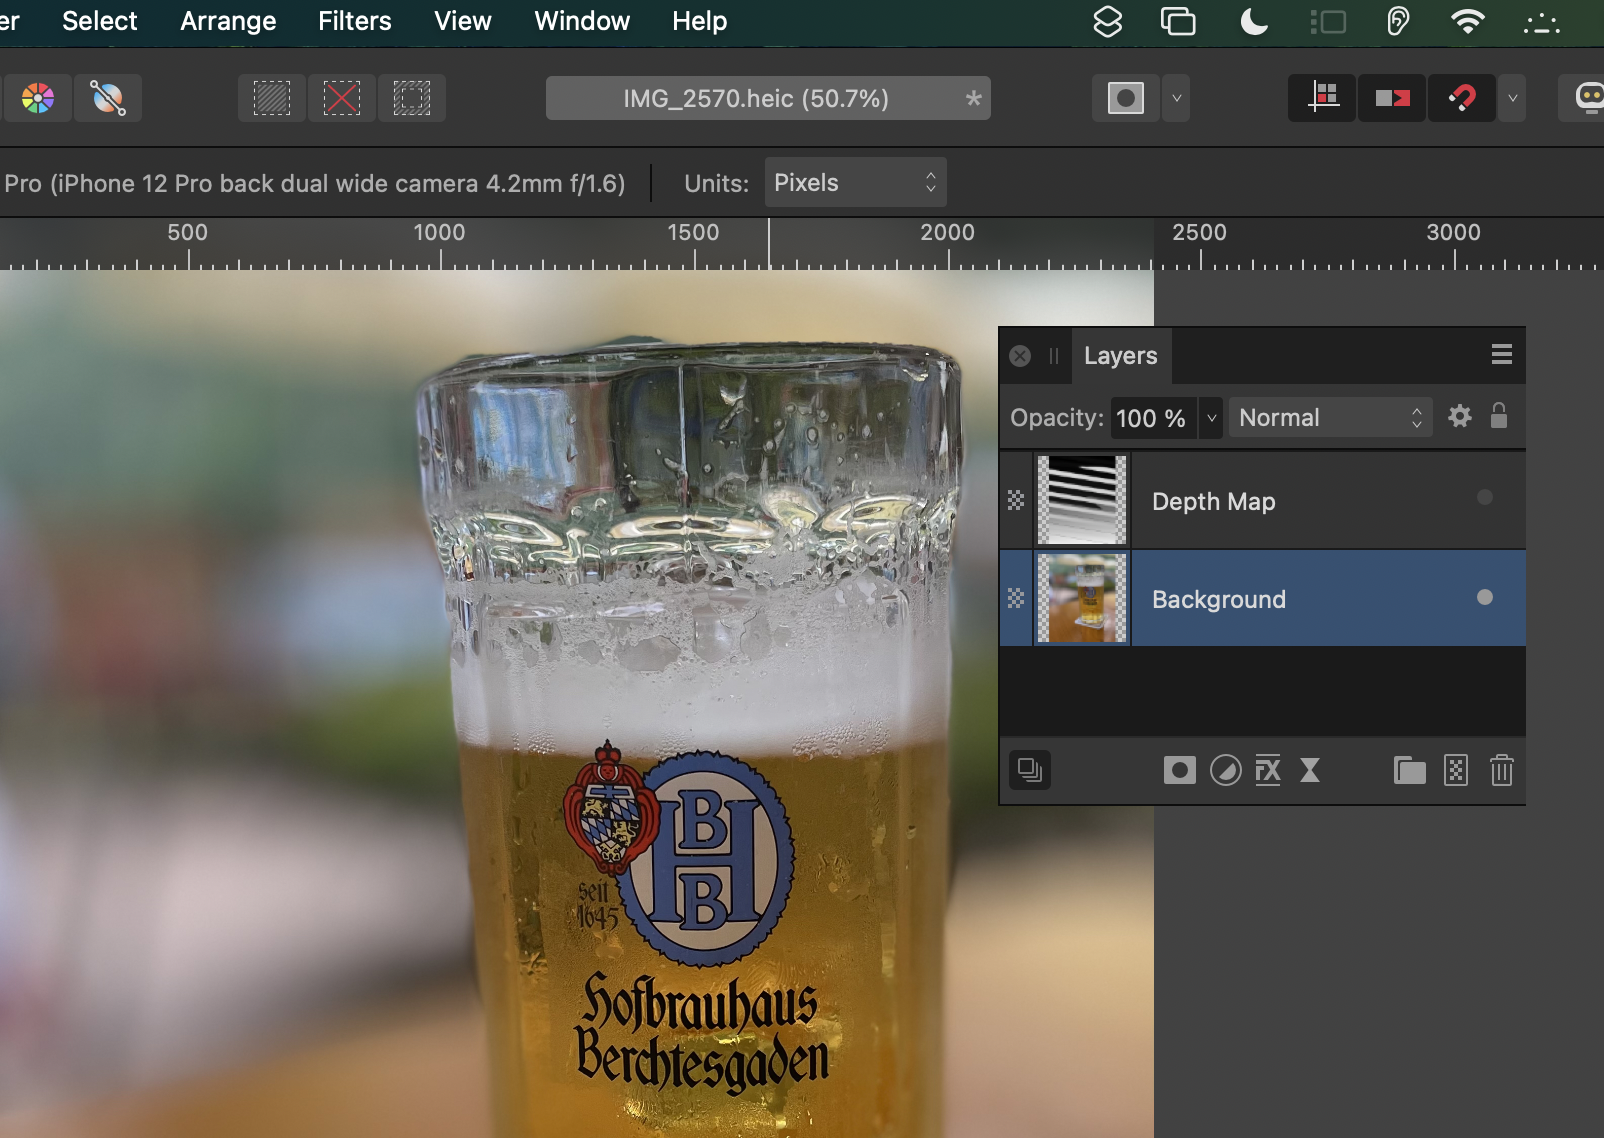Open the Arrange menu
1604x1138 pixels.
(x=228, y=21)
